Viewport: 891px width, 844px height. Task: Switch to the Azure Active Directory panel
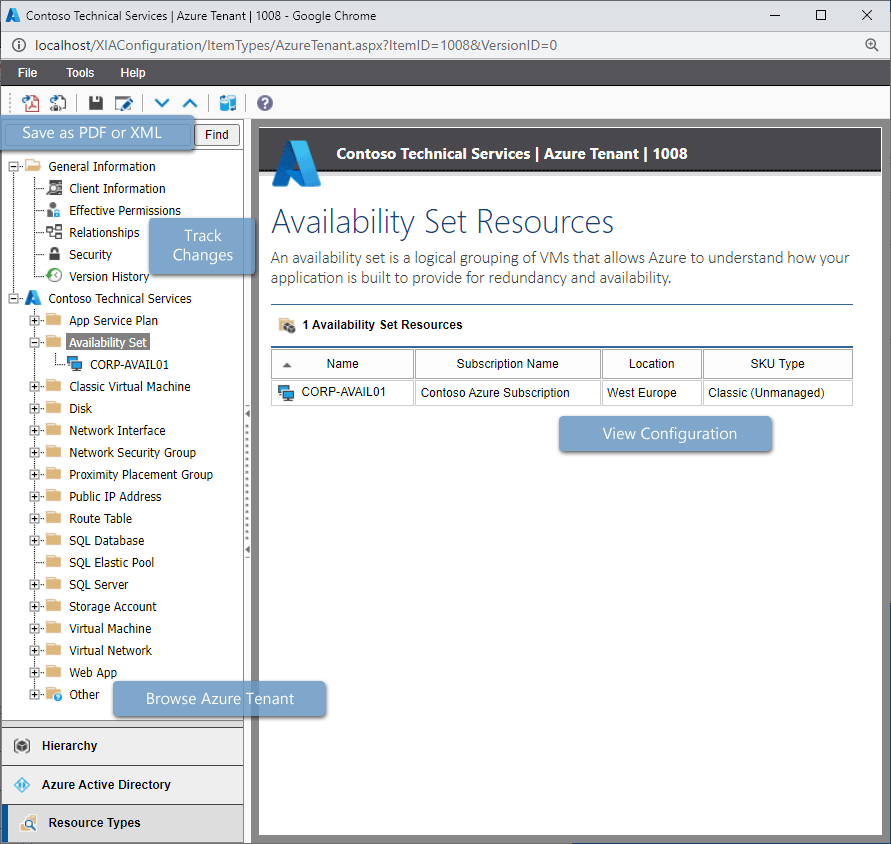[122, 785]
